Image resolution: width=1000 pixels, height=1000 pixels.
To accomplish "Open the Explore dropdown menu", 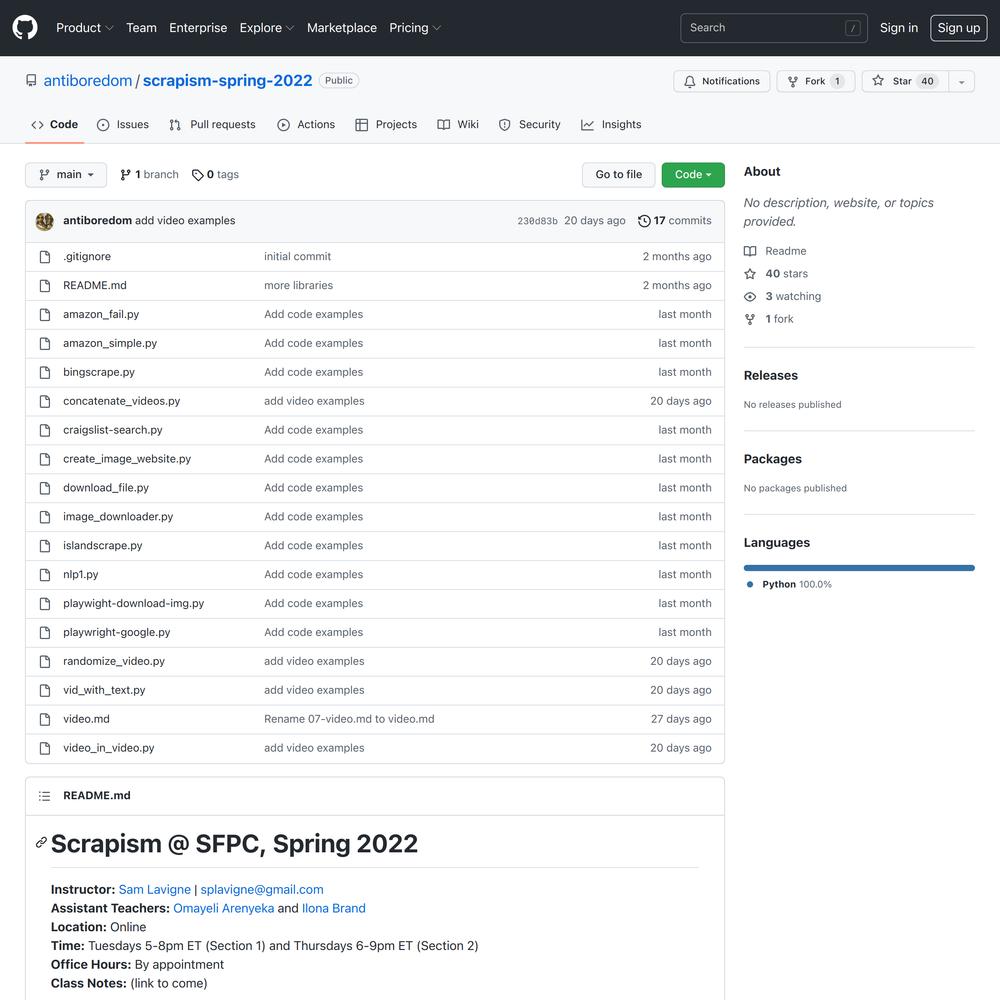I will 267,27.
